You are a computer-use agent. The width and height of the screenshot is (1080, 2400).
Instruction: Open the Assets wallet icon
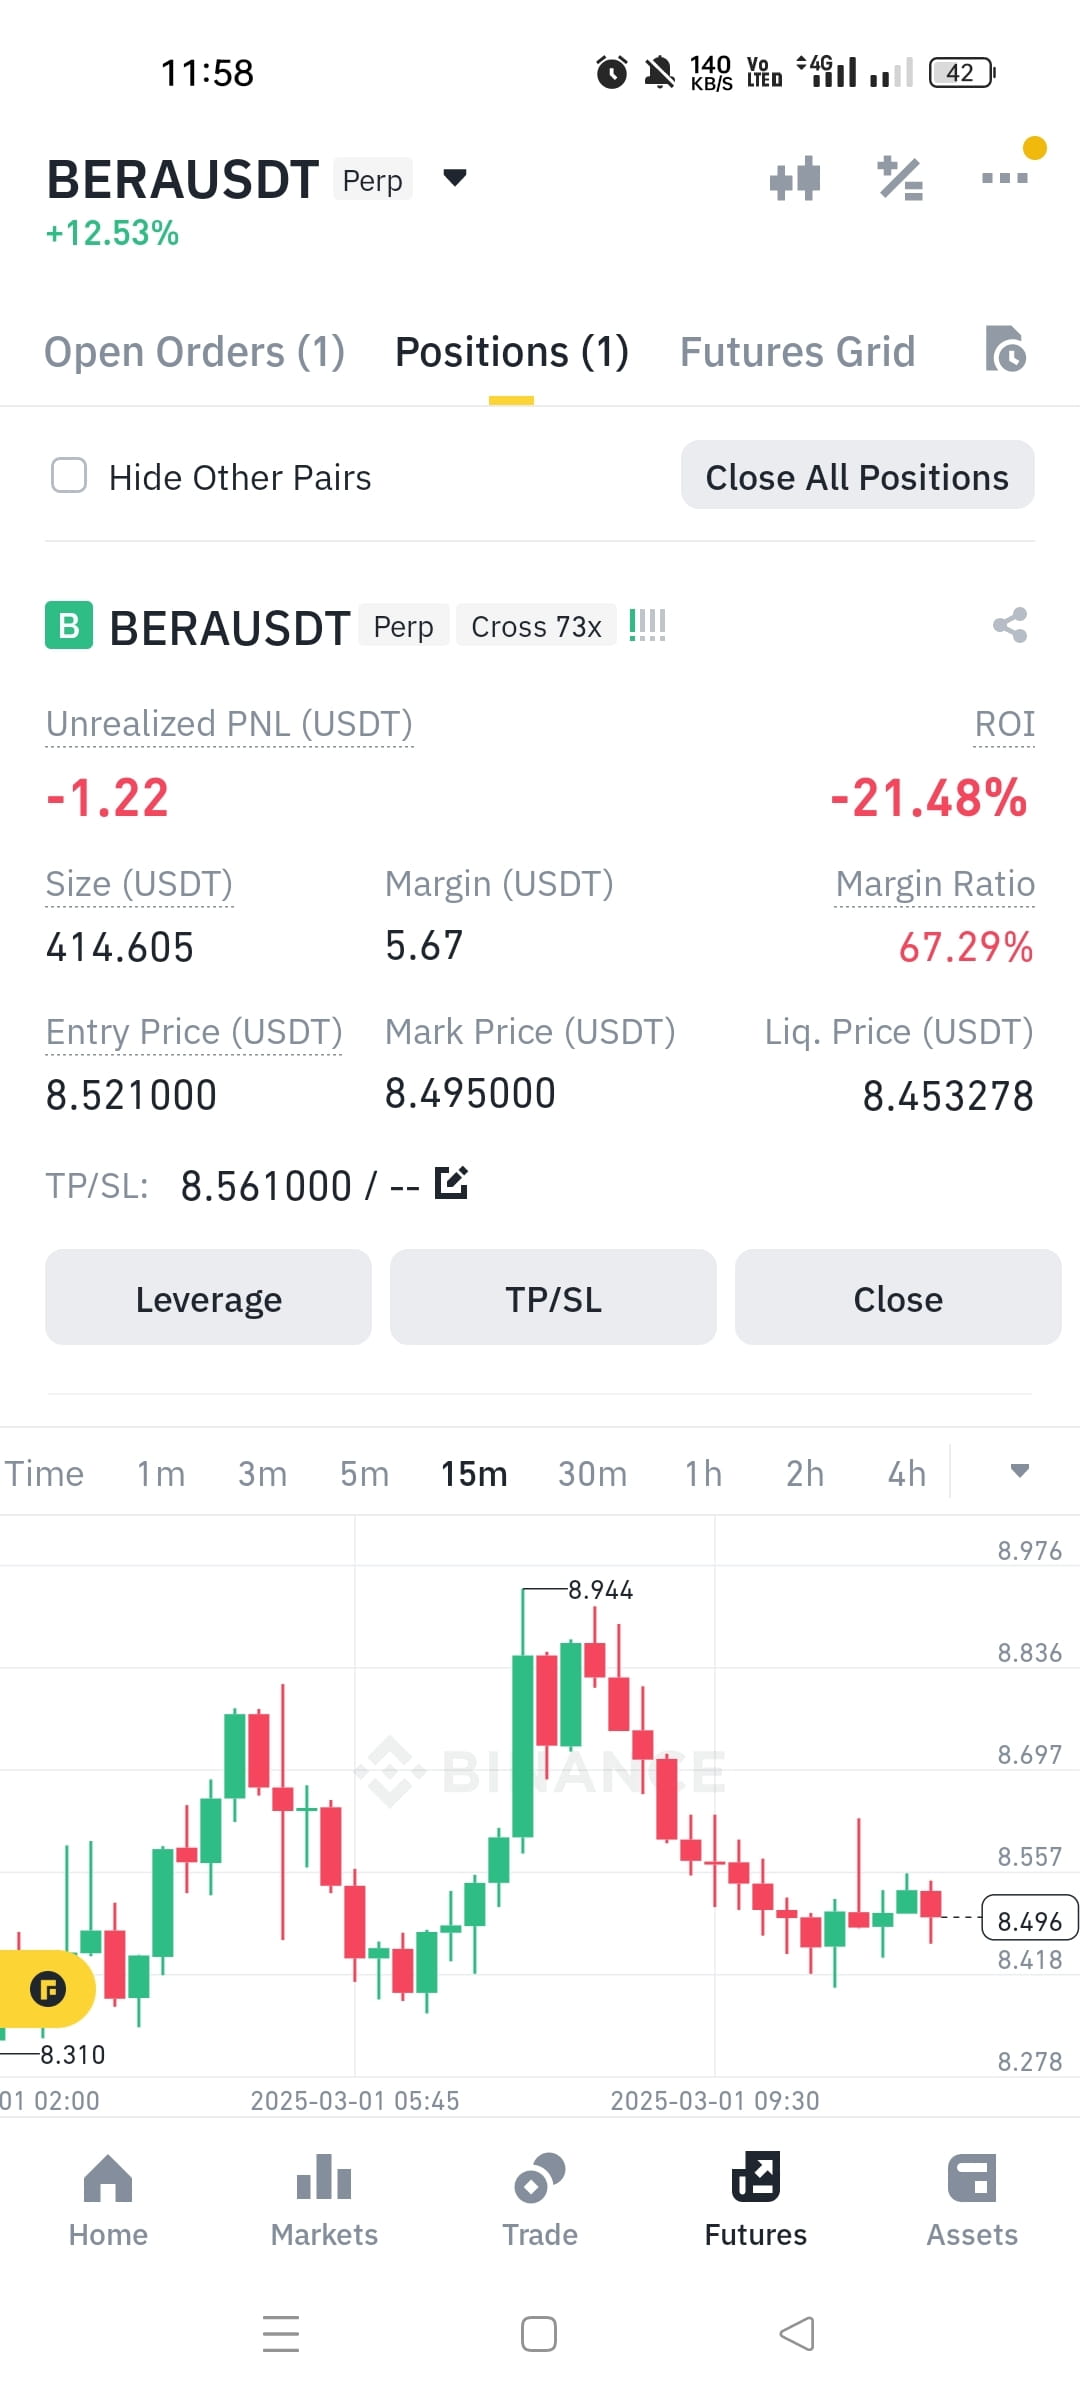click(x=972, y=2178)
